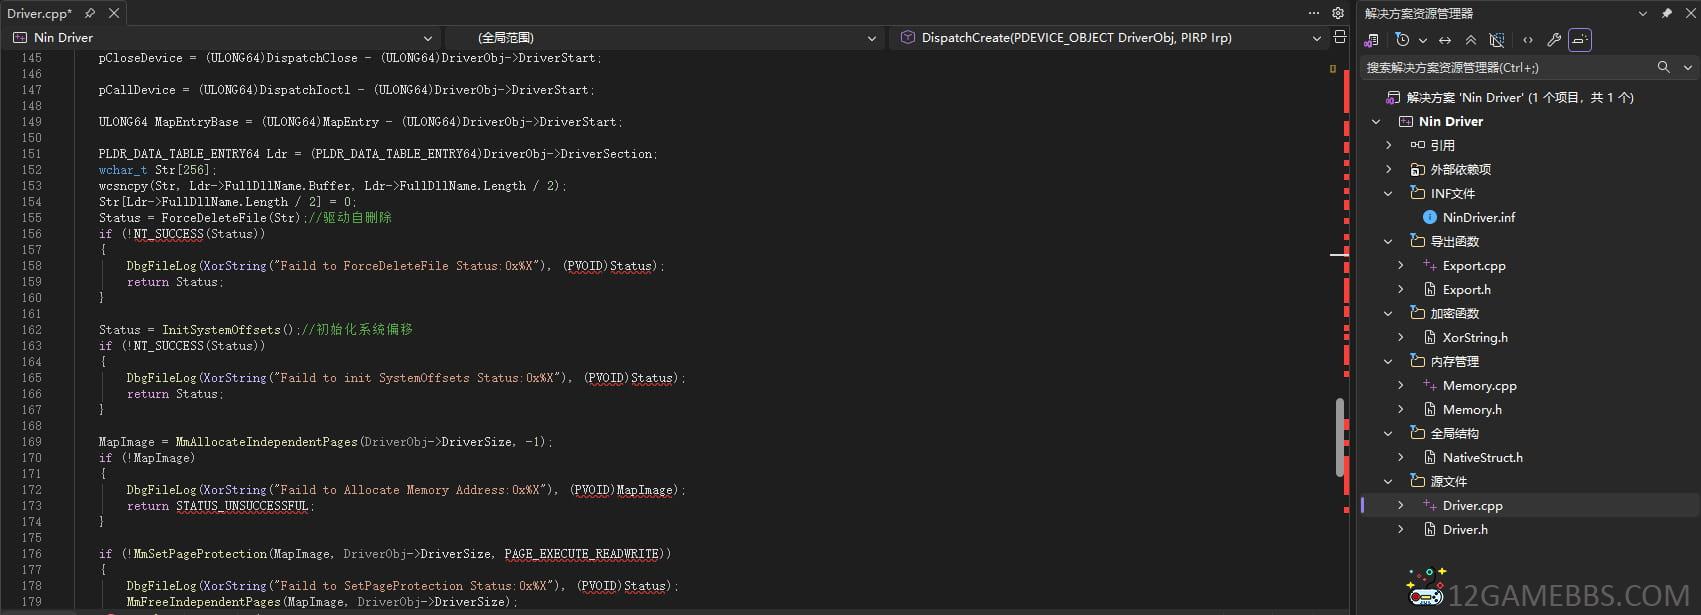Expand the Export.cpp item arrow
This screenshot has width=1701, height=615.
(1400, 265)
